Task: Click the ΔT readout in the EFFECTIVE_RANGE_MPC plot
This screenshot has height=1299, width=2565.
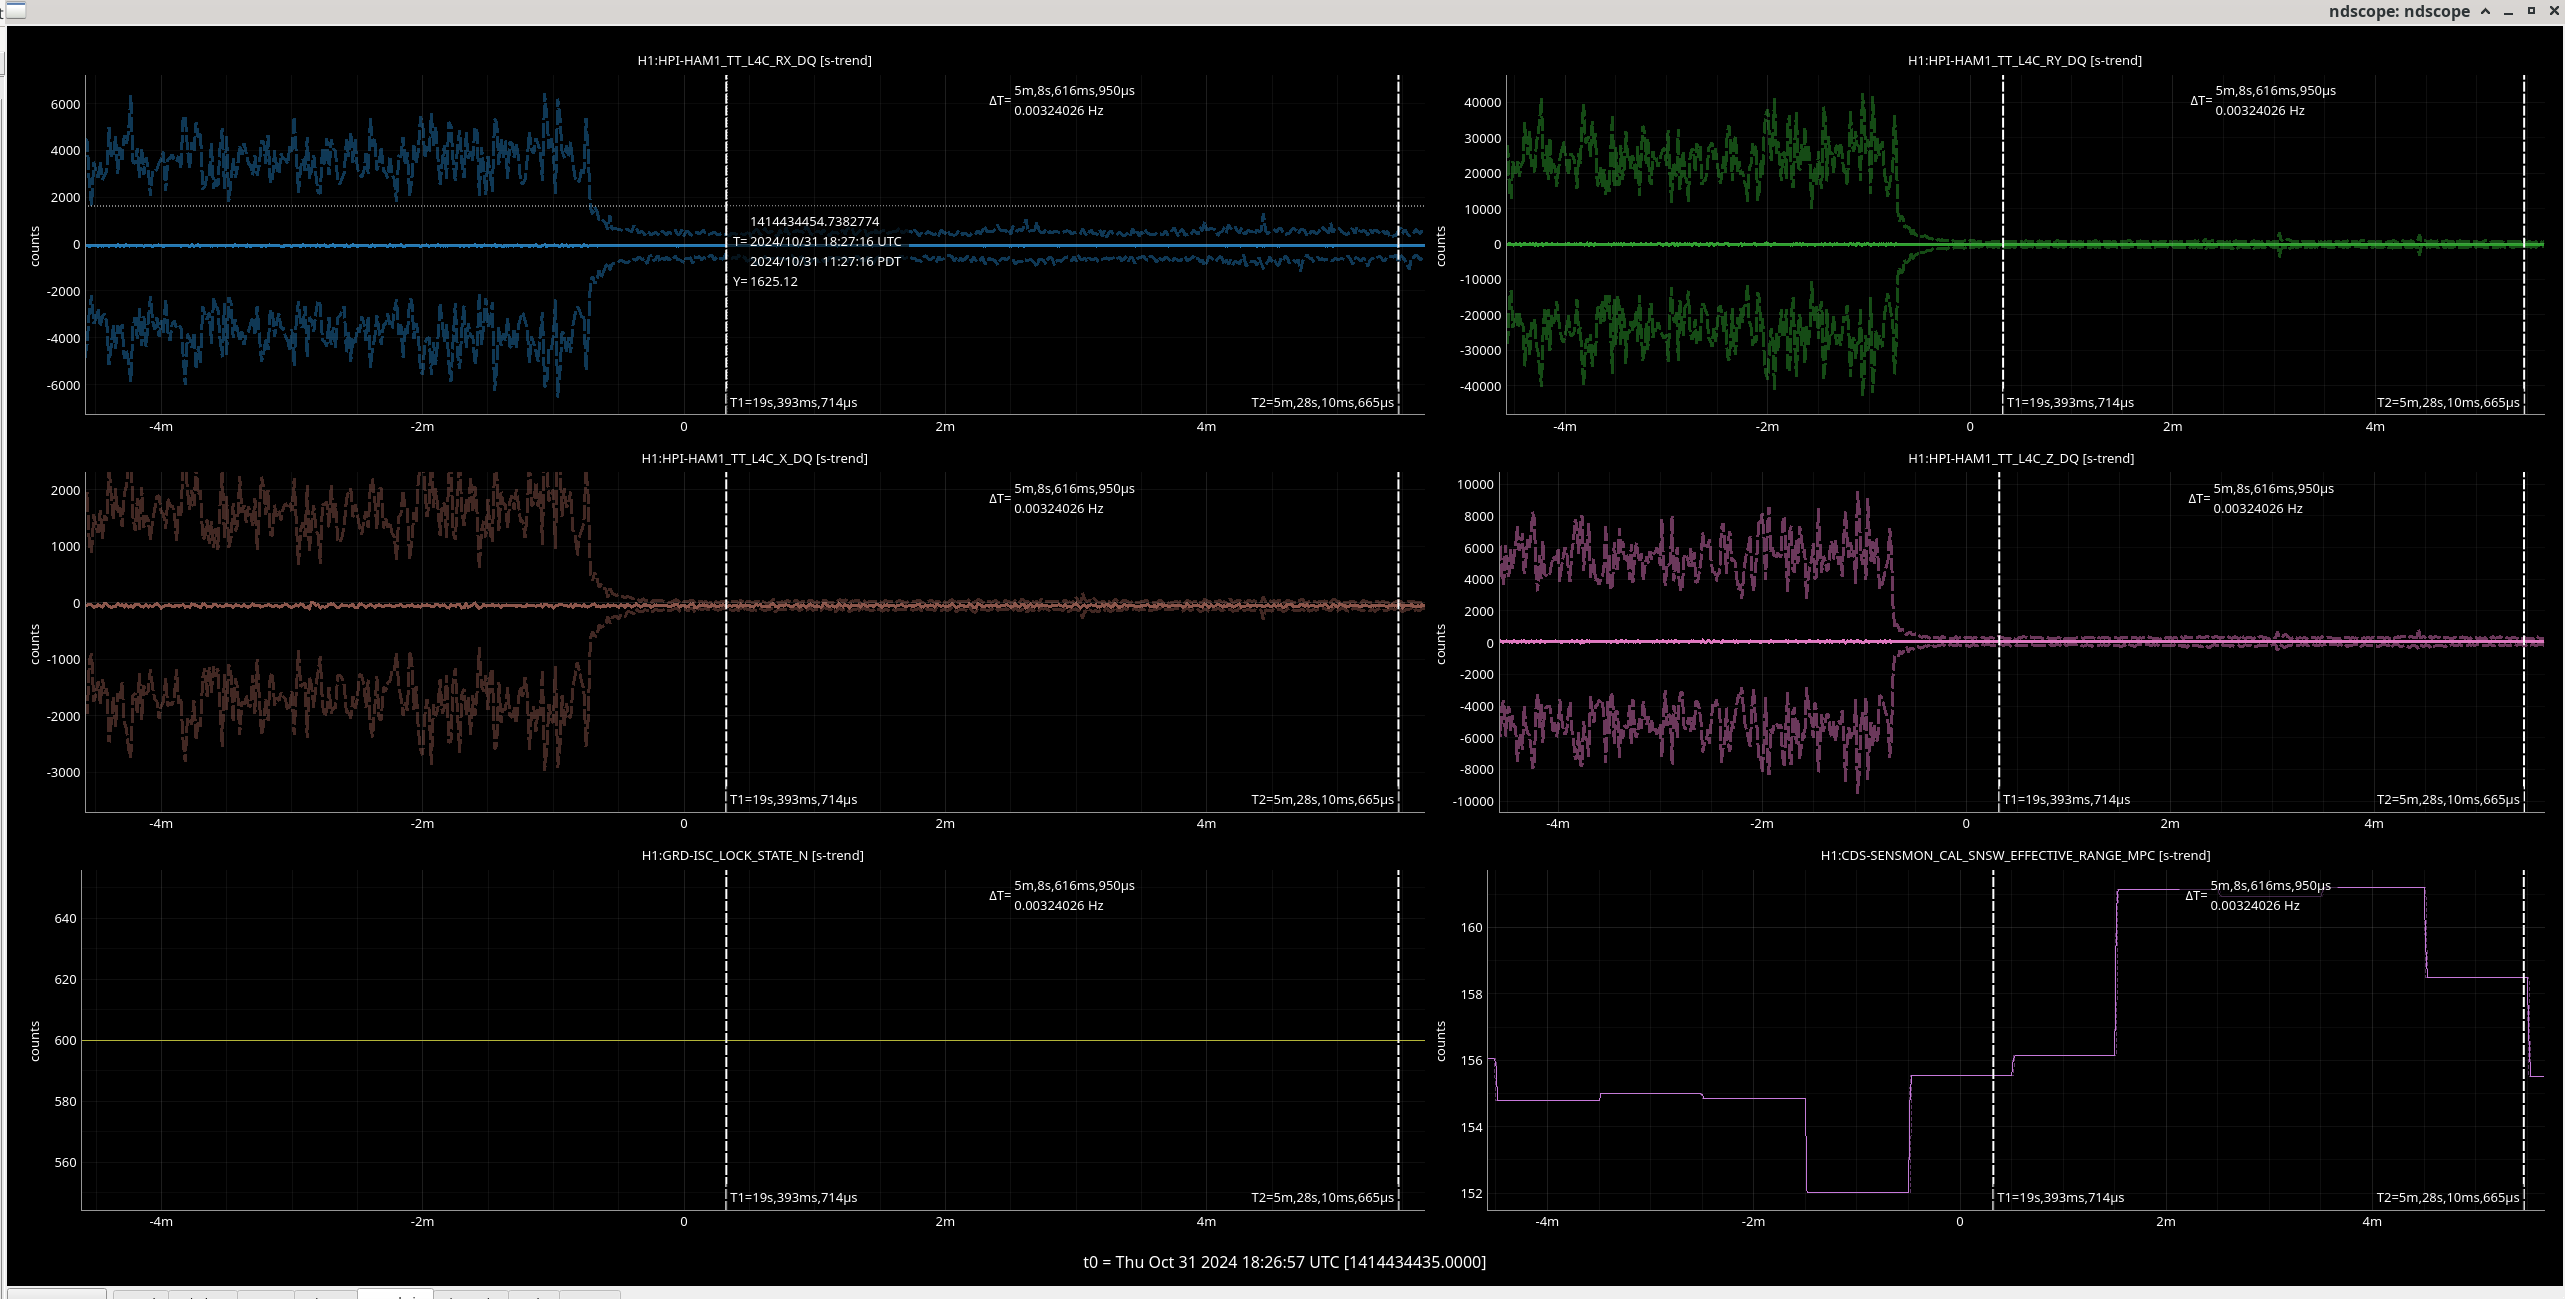Action: click(2258, 895)
